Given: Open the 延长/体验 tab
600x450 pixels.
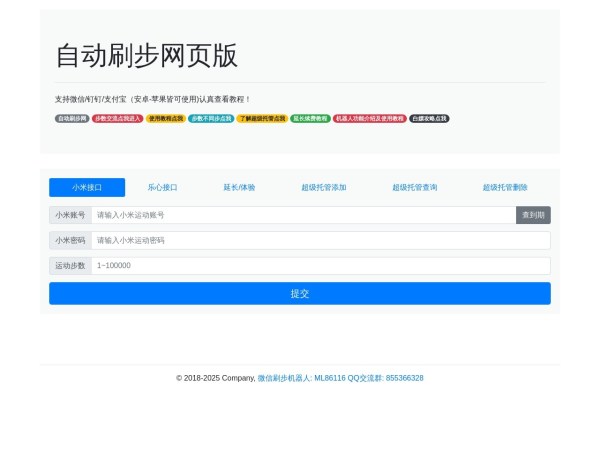Looking at the screenshot, I should point(238,187).
